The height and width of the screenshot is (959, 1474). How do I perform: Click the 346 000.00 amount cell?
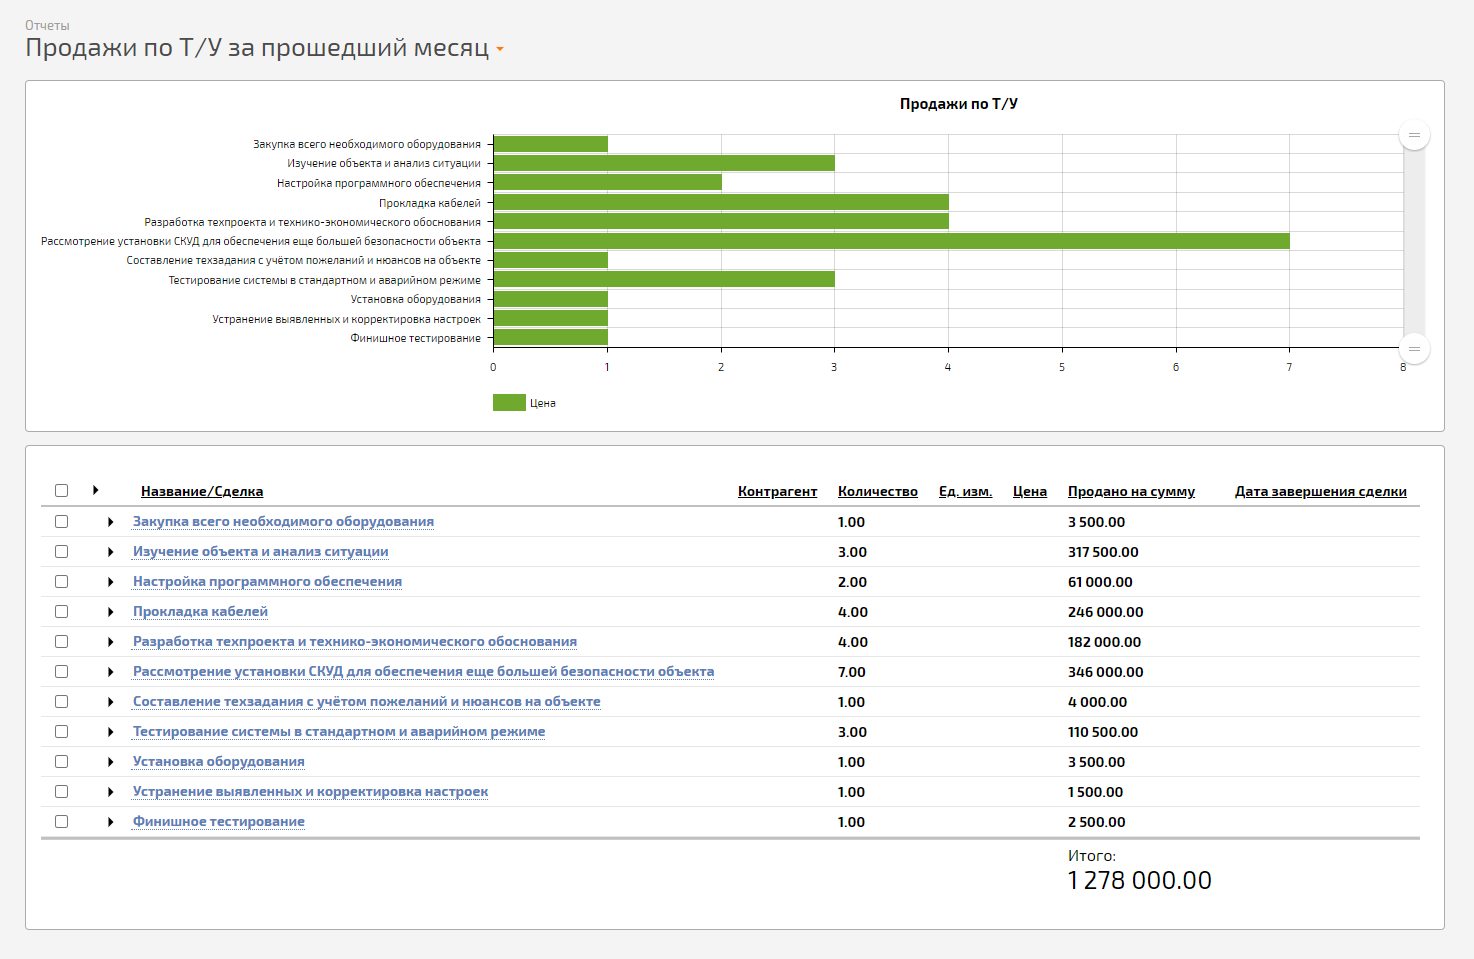(x=1105, y=672)
